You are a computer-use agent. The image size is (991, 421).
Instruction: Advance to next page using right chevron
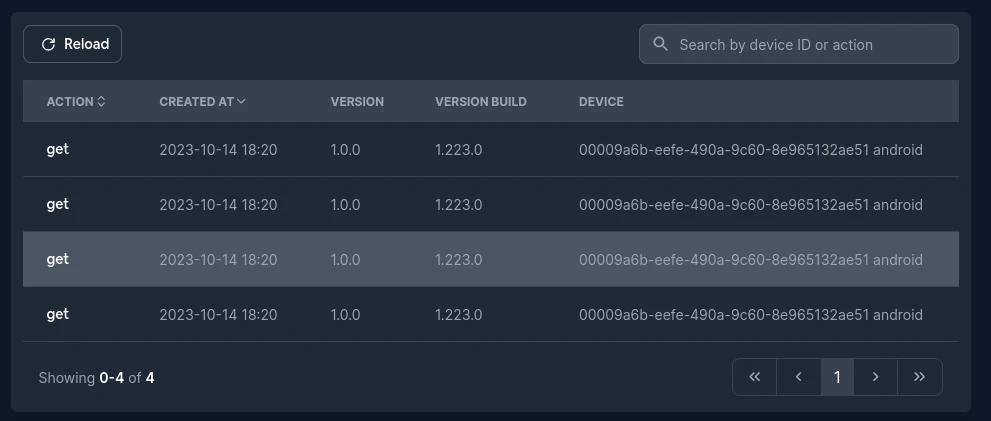click(x=876, y=377)
